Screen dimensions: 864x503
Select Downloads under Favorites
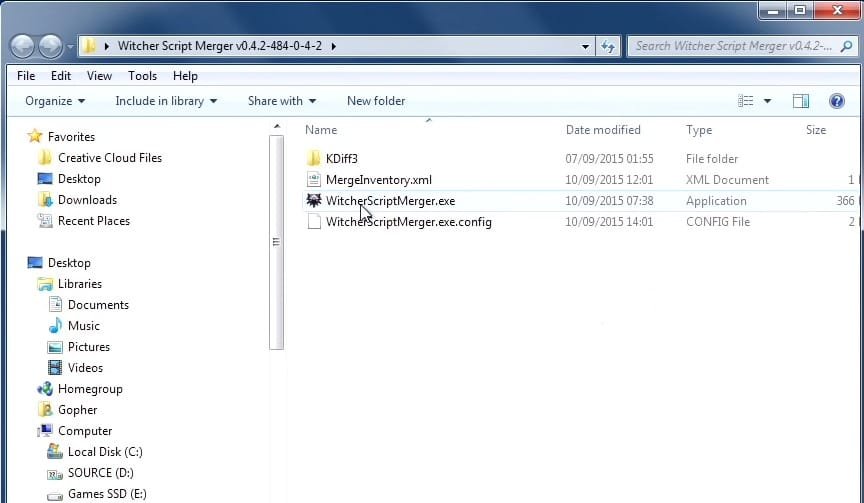pos(87,200)
